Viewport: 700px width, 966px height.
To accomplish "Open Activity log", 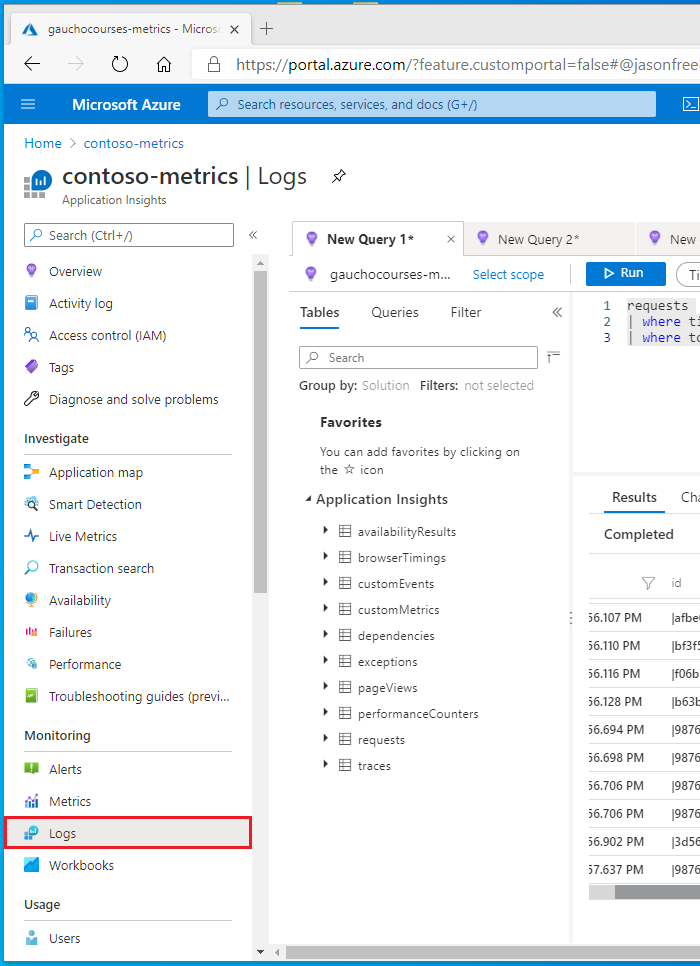I will coord(81,303).
